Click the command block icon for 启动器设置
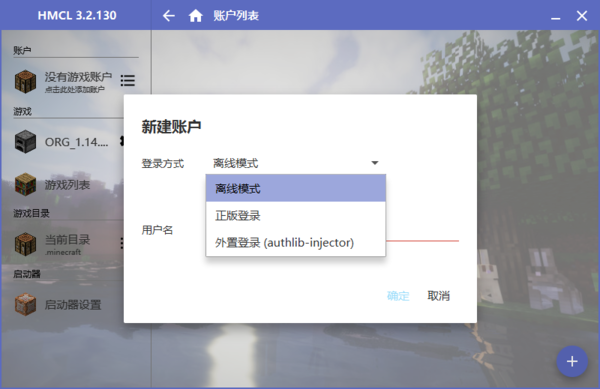The width and height of the screenshot is (600, 389). click(x=25, y=304)
